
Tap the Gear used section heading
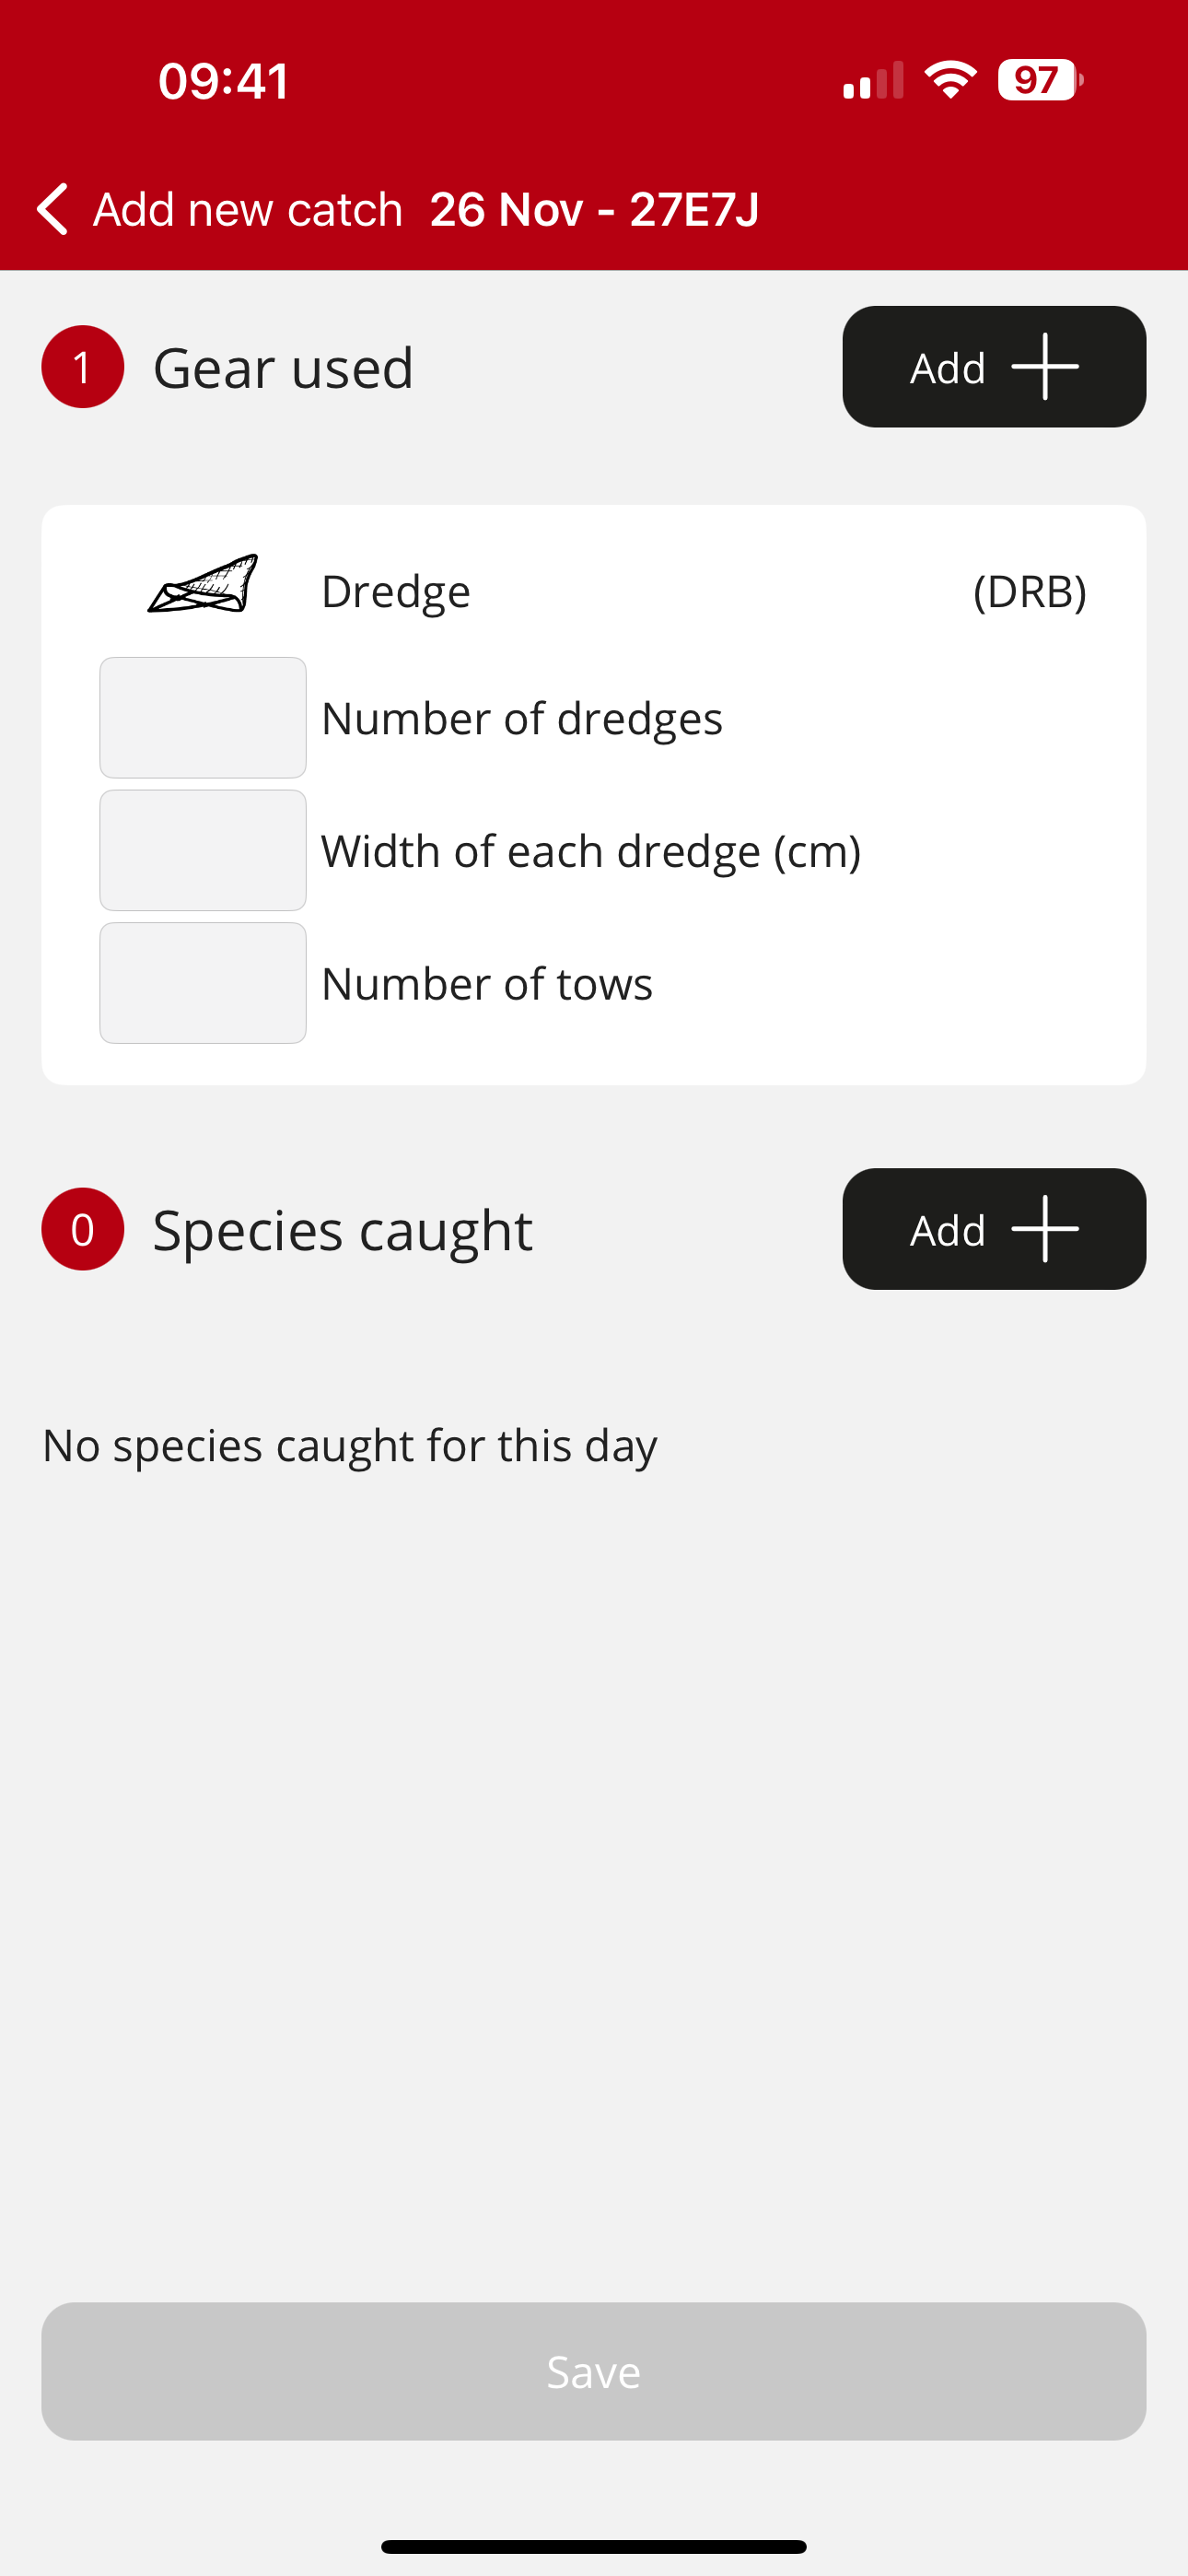point(283,368)
